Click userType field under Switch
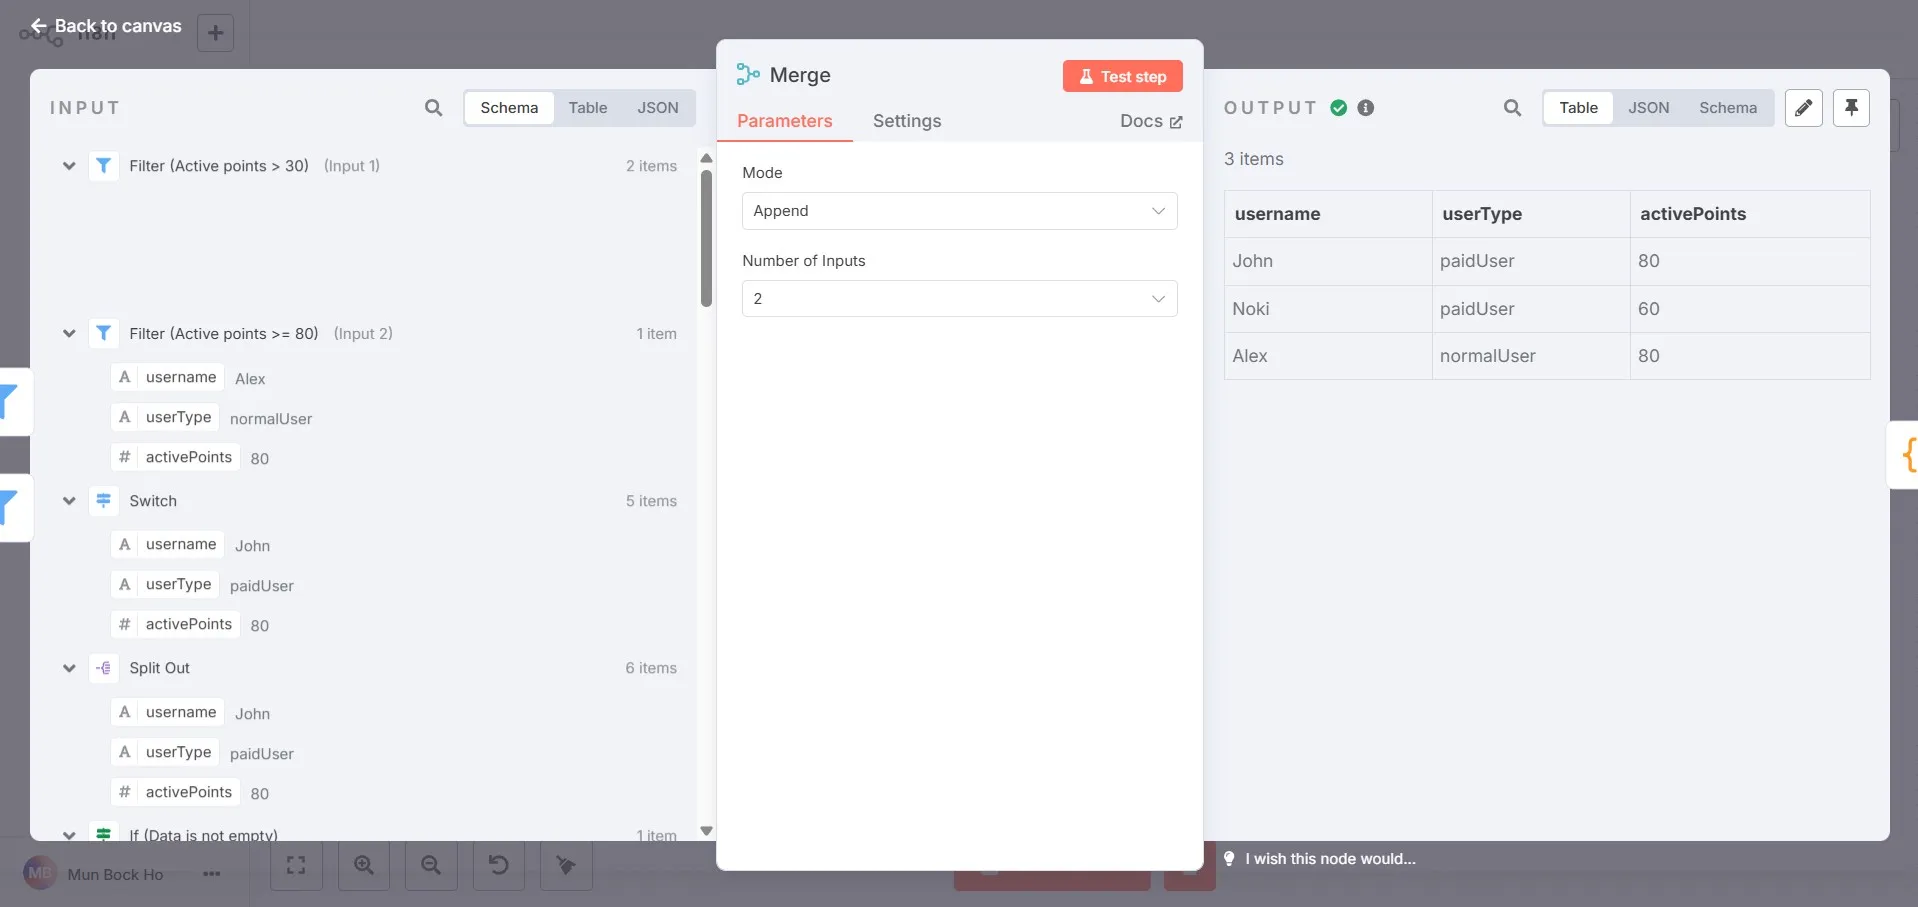 point(165,584)
